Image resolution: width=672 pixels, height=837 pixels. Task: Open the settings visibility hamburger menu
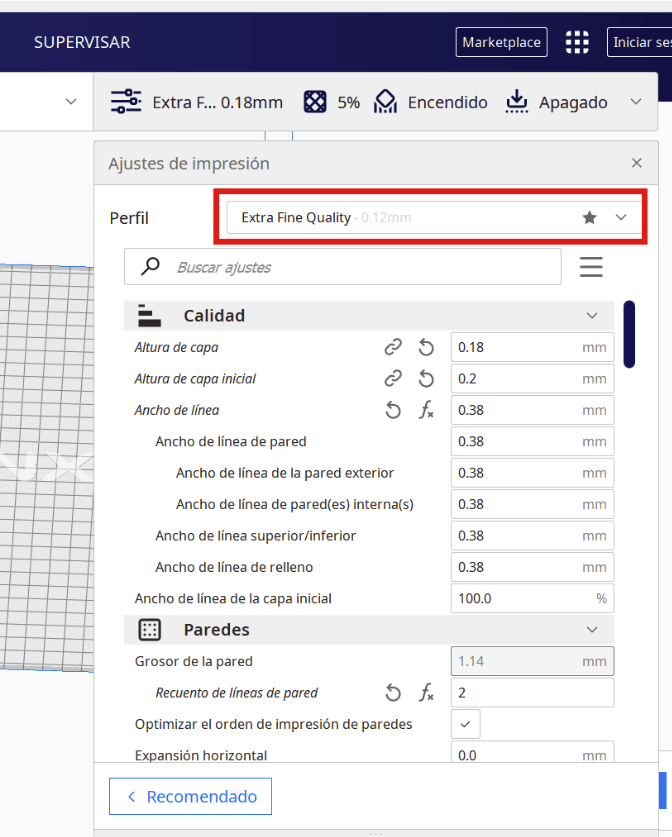coord(591,267)
